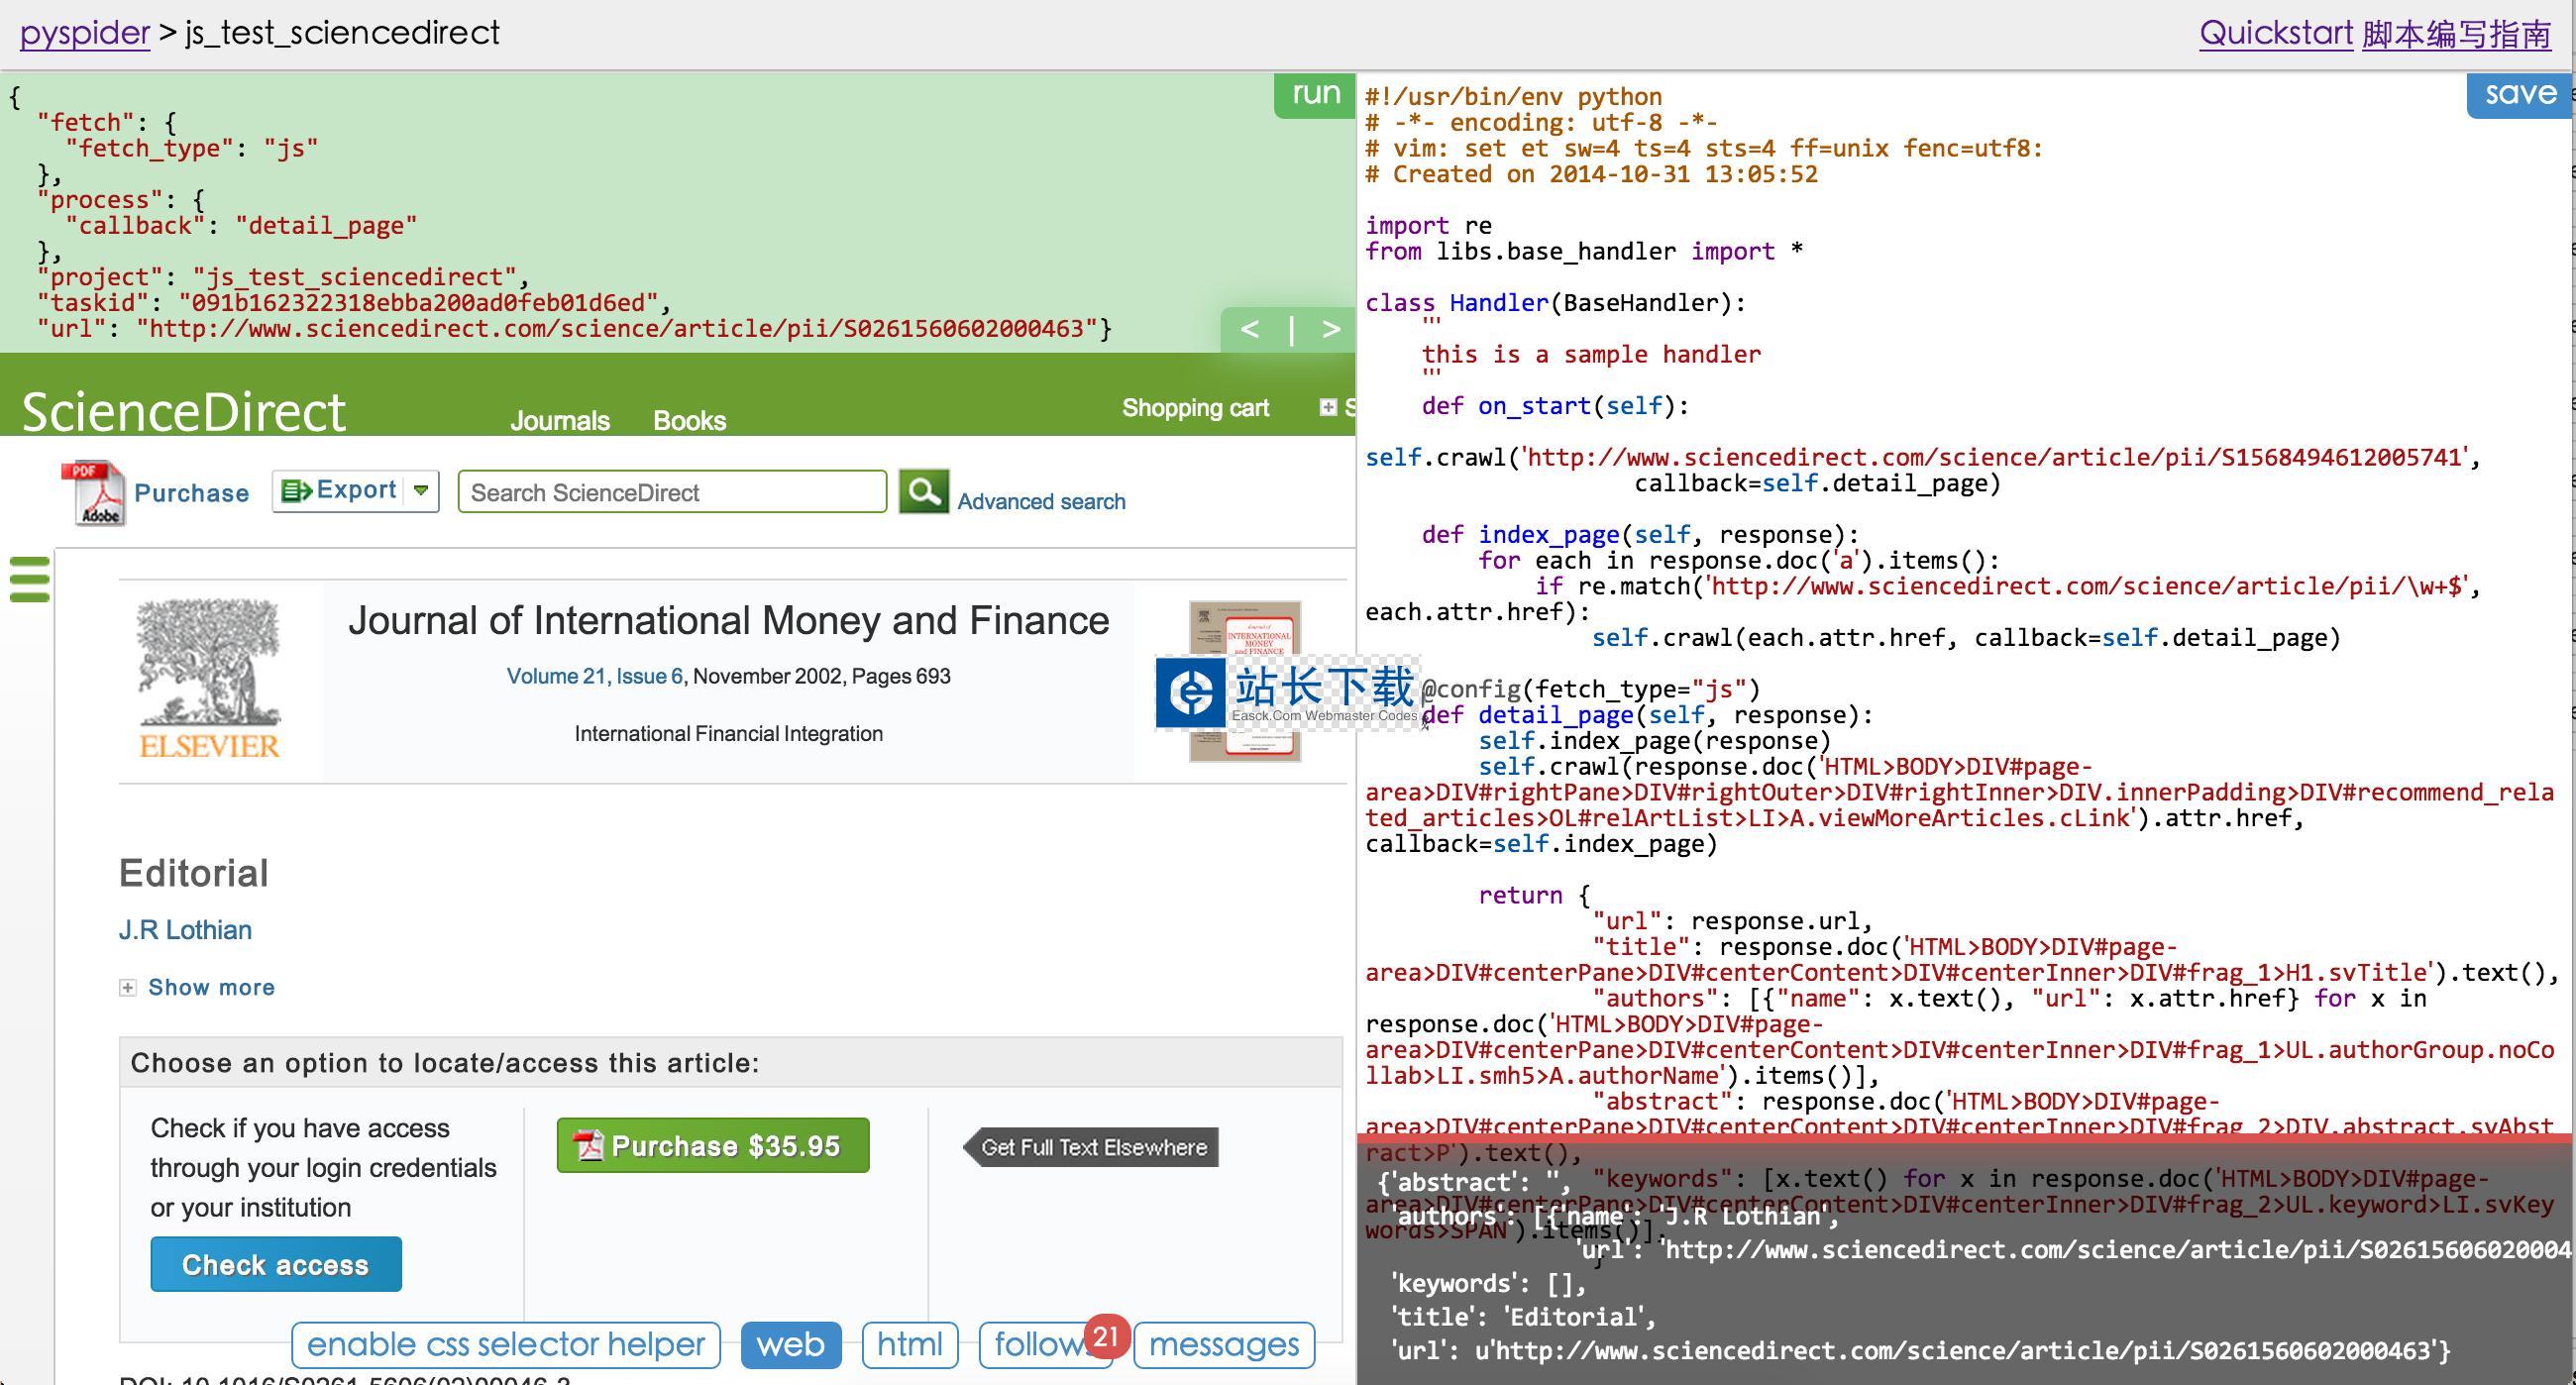The height and width of the screenshot is (1385, 2576).
Task: Click the previous task arrow button
Action: click(1250, 329)
